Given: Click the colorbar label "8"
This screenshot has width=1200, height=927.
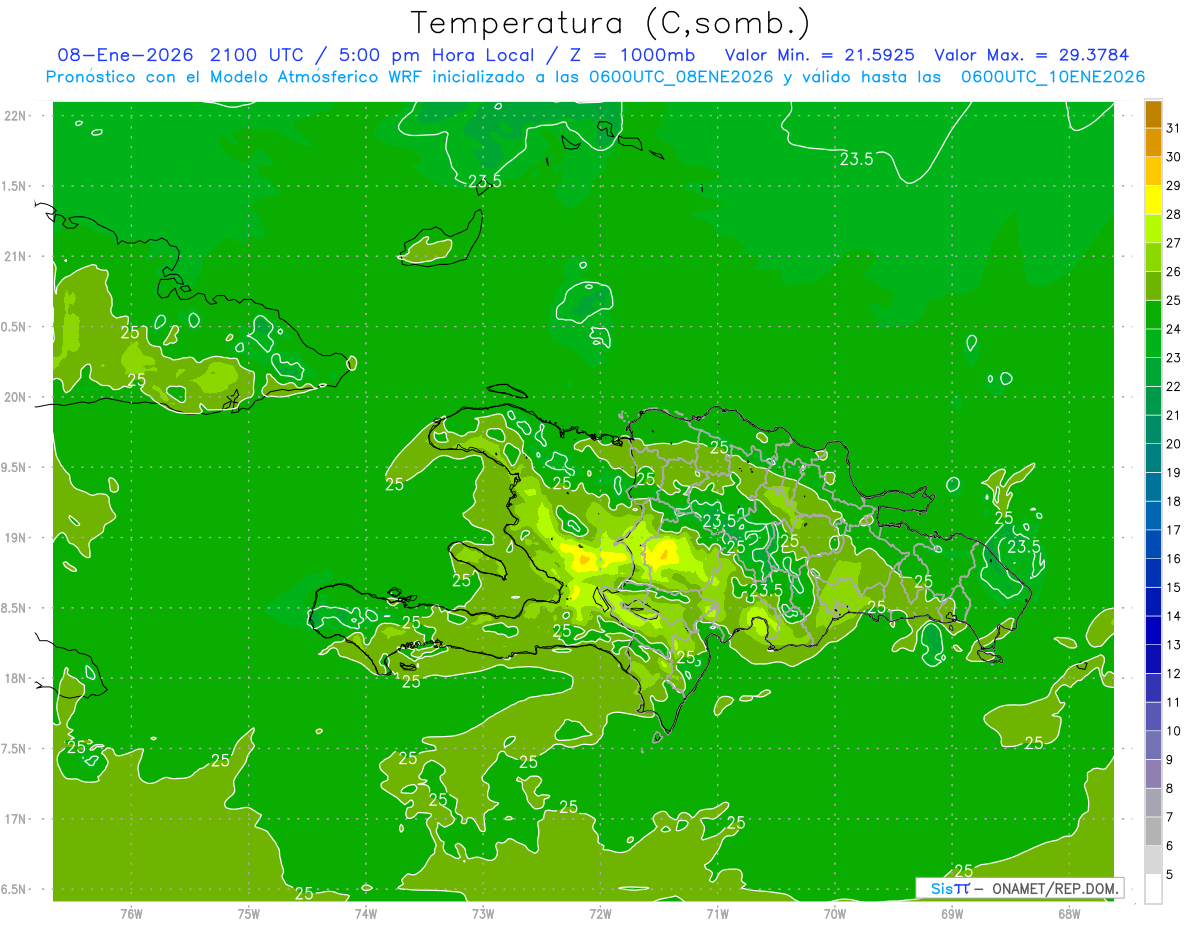Looking at the screenshot, I should (x=1171, y=788).
